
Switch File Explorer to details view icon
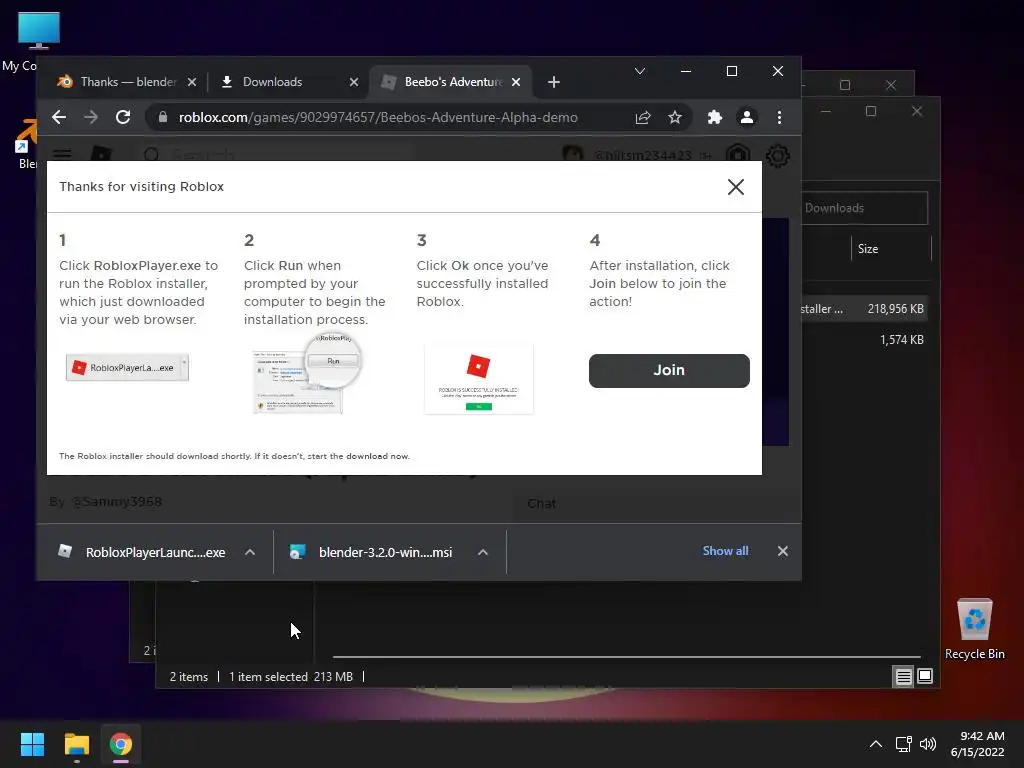click(903, 677)
